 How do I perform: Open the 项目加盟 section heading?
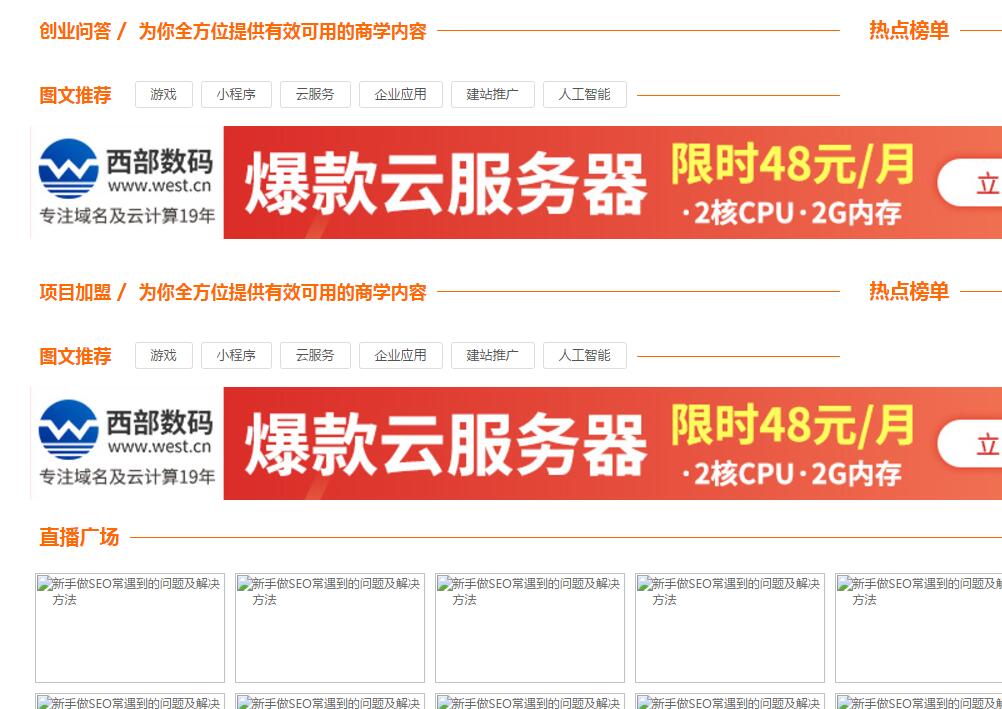click(x=75, y=292)
